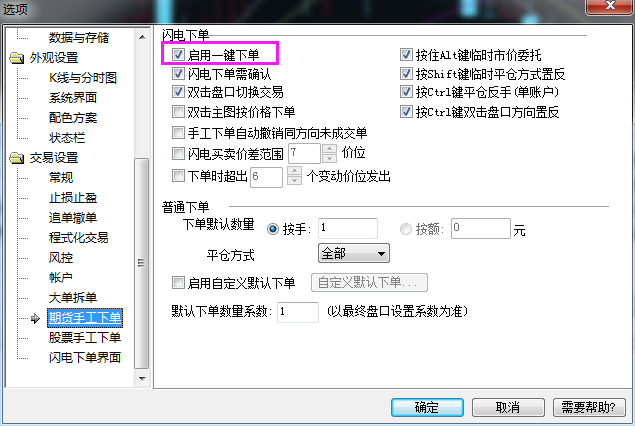This screenshot has height=426, width=635.
Task: Click scrollbar up arrow in tree panel
Action: point(142,37)
